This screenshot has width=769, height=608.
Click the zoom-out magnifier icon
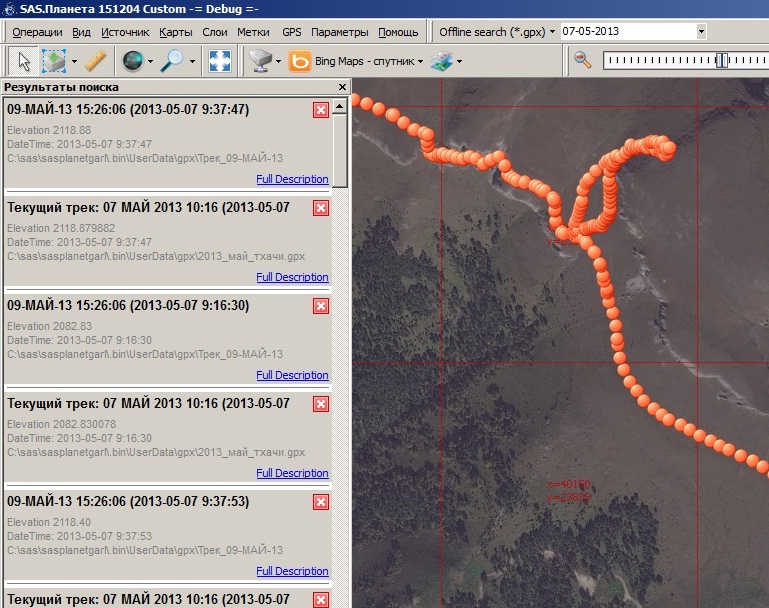583,61
